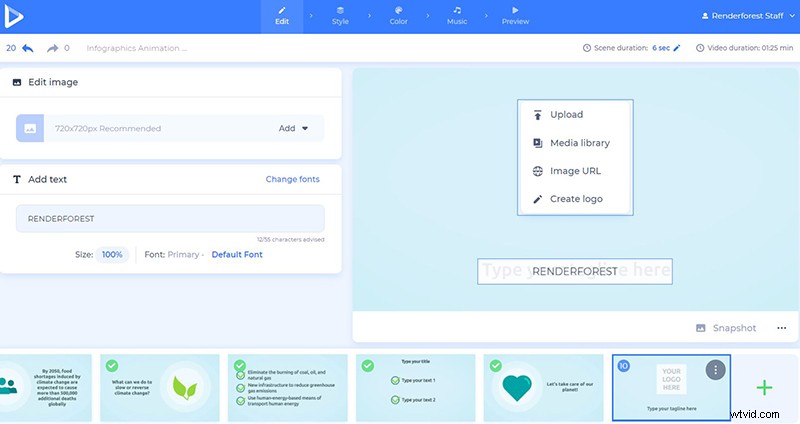Add a new scene with green plus
Image resolution: width=800 pixels, height=424 pixels.
point(764,388)
